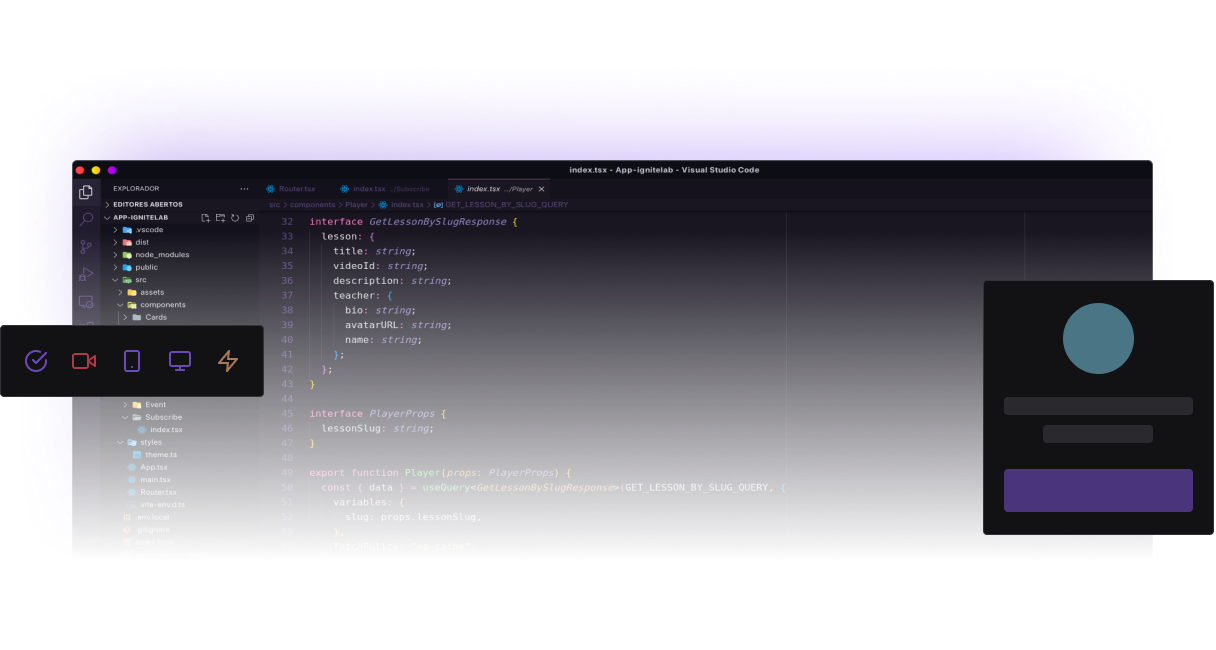Refresh the Explorer using its refresh icon

click(x=235, y=218)
